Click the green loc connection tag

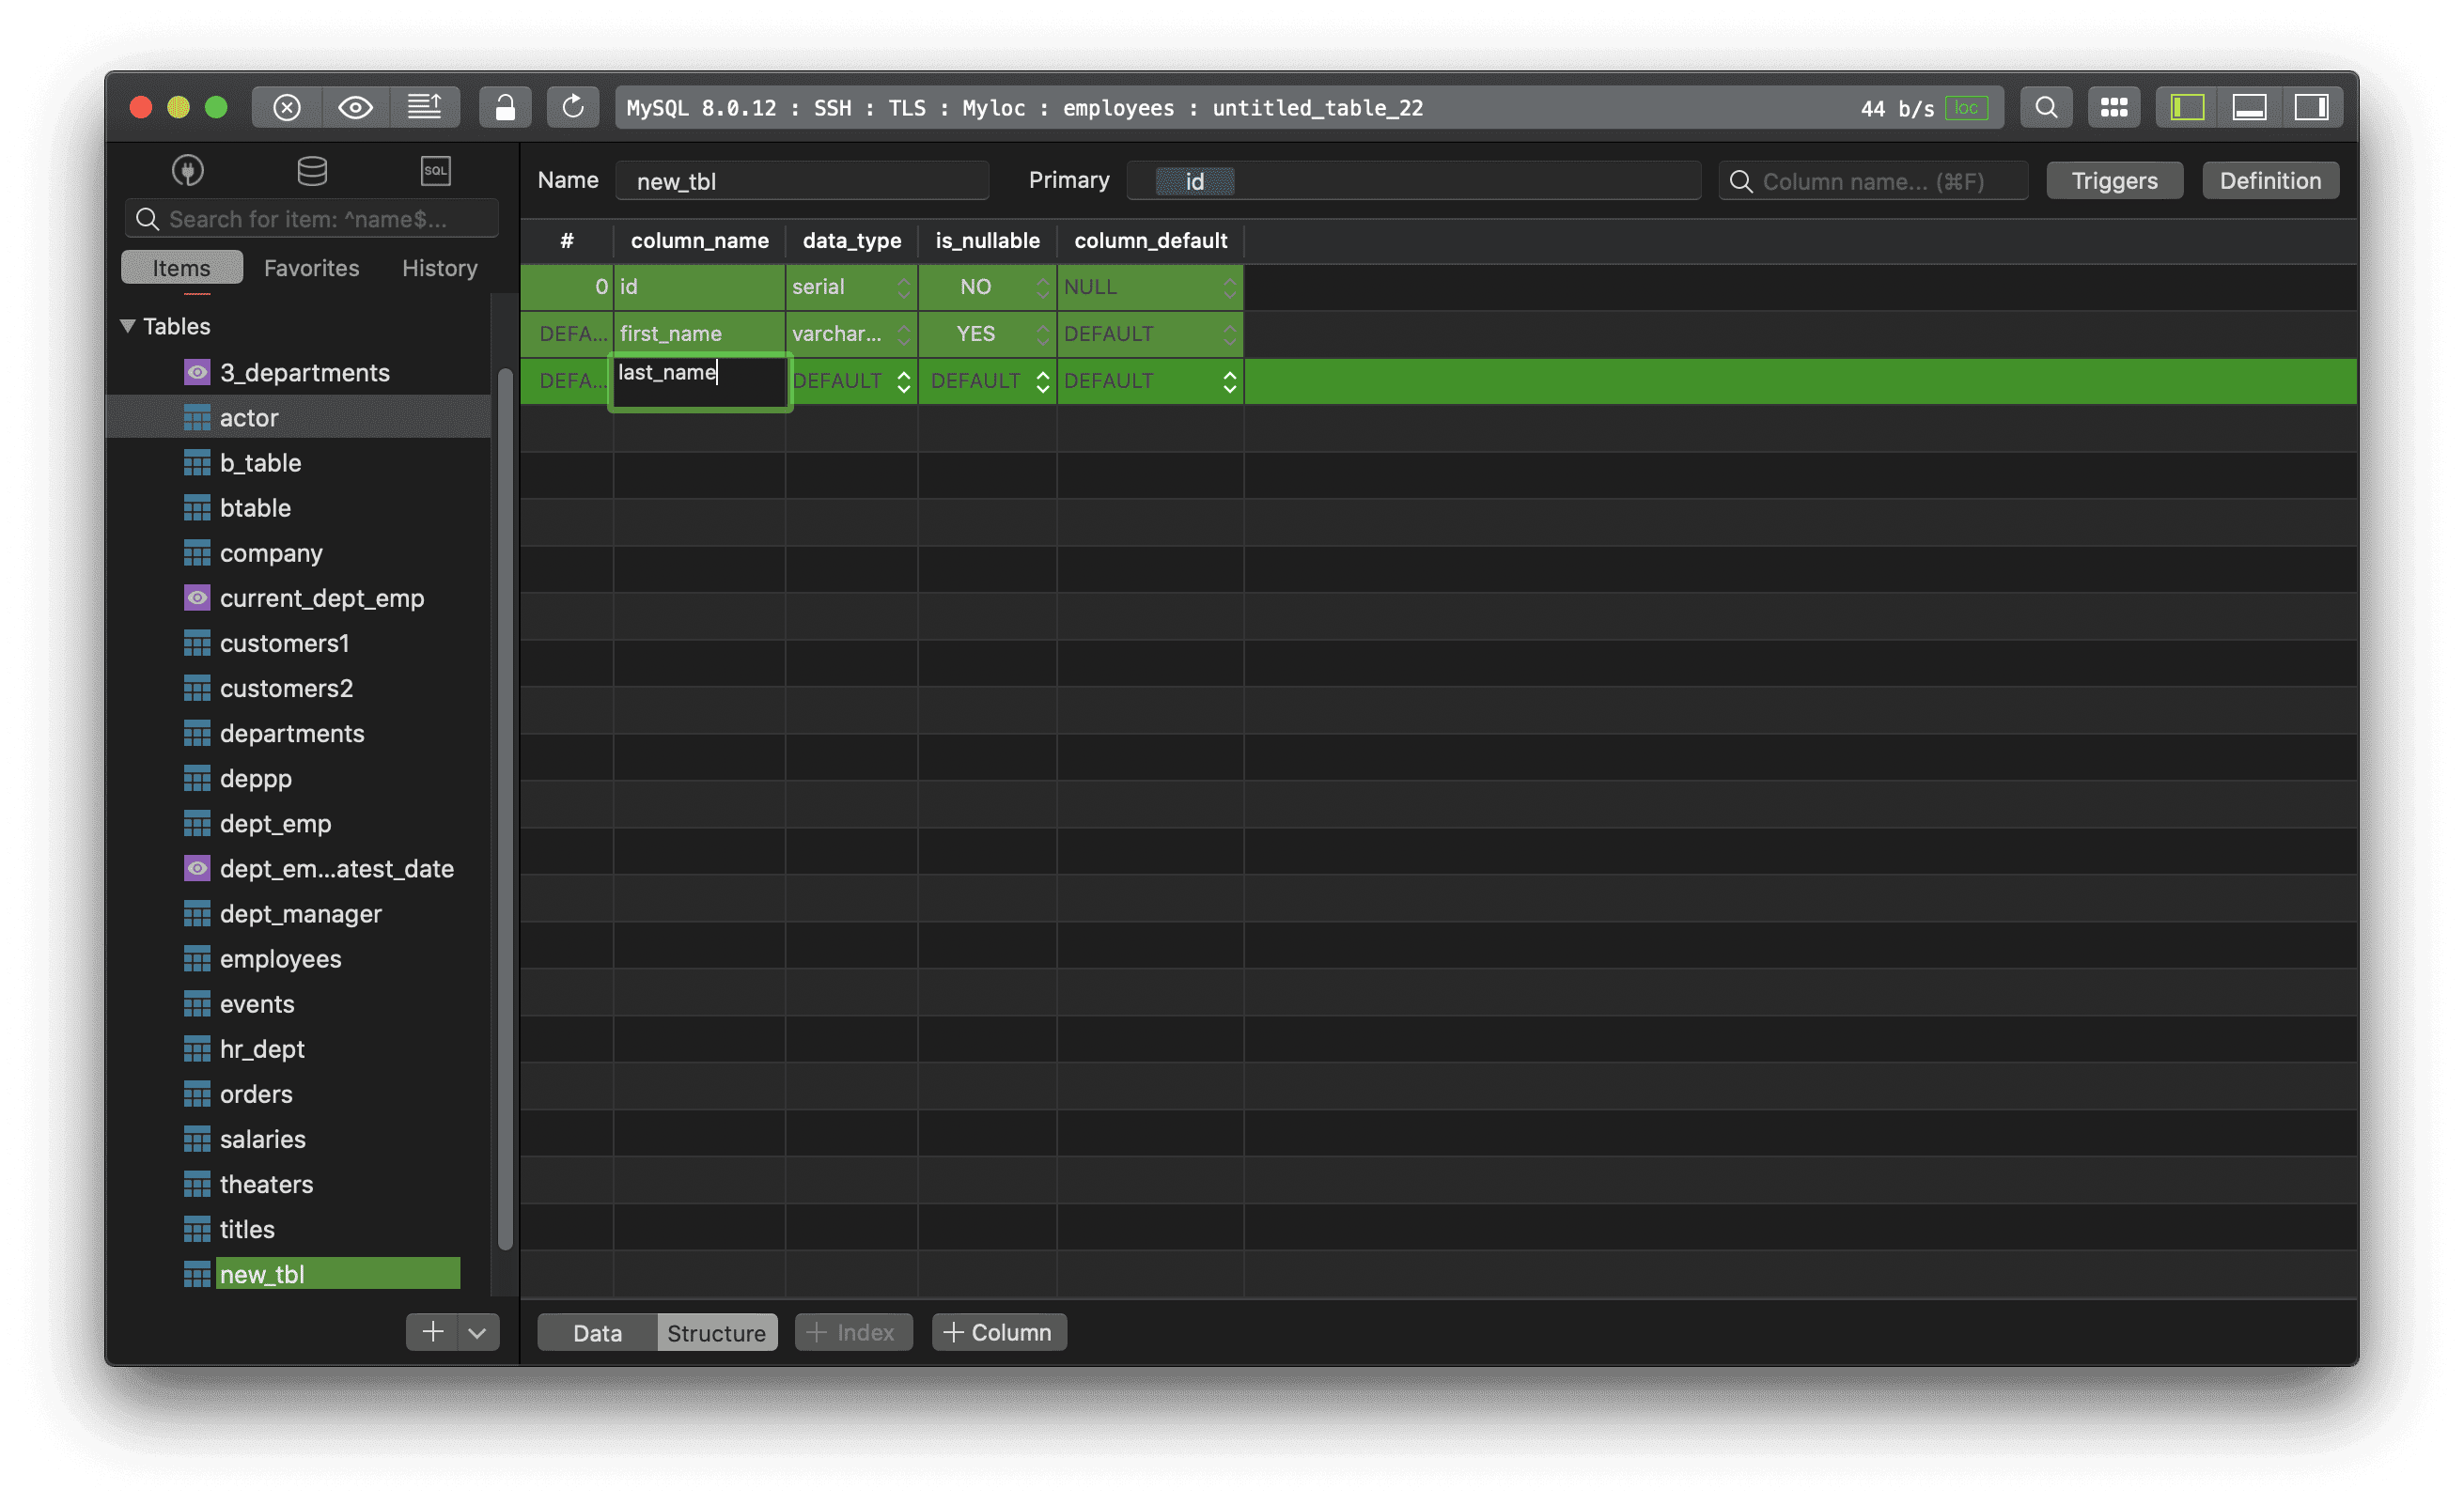tap(1966, 108)
